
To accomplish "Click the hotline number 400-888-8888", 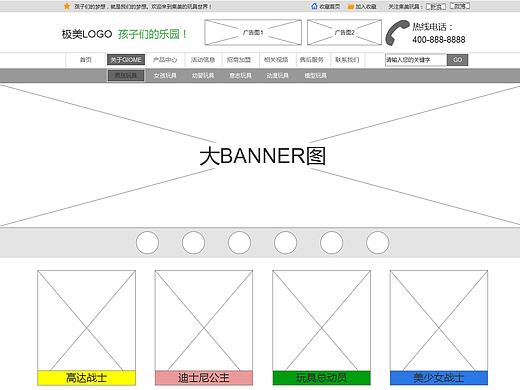I will tap(439, 40).
